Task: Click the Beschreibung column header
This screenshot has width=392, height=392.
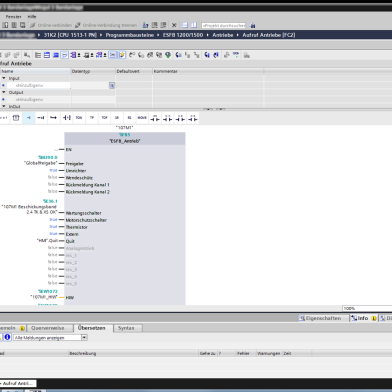Action: [83, 353]
